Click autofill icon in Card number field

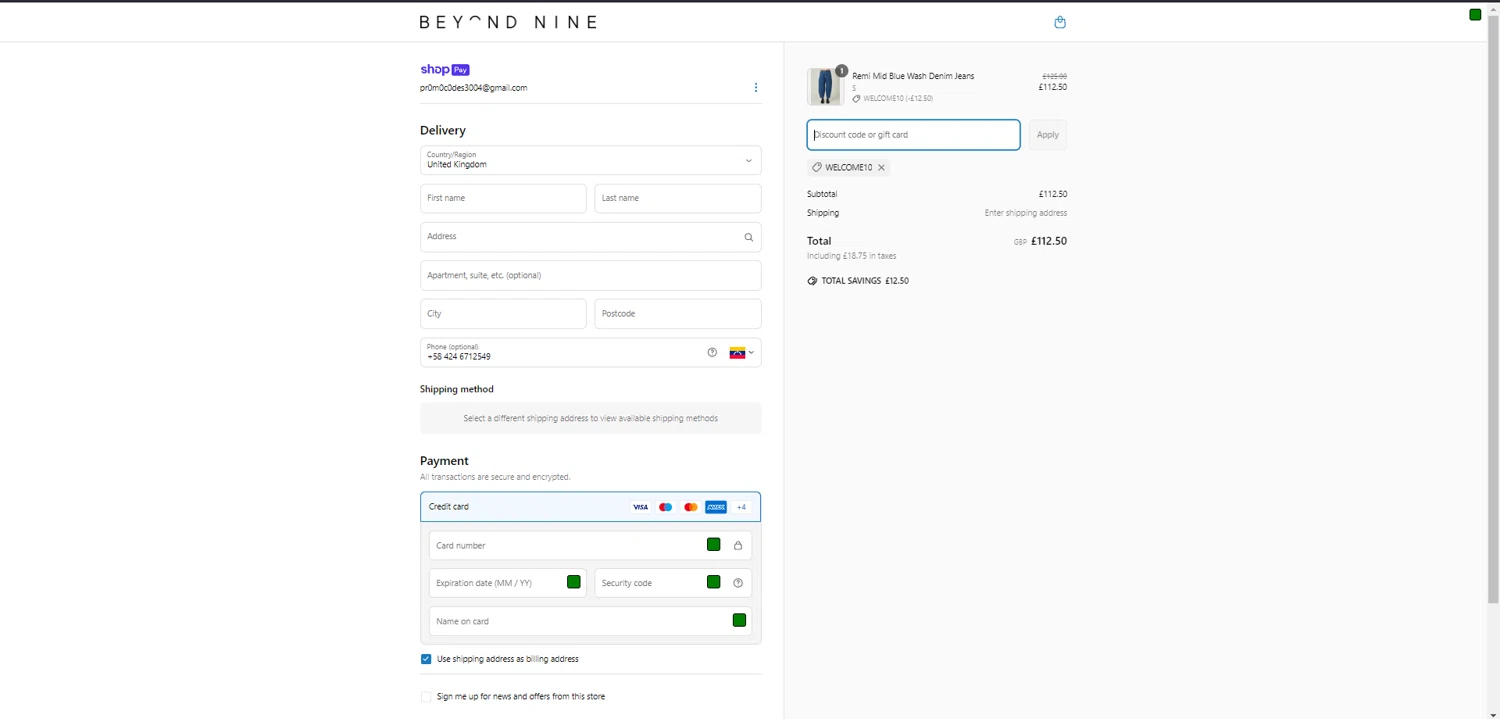pos(714,545)
